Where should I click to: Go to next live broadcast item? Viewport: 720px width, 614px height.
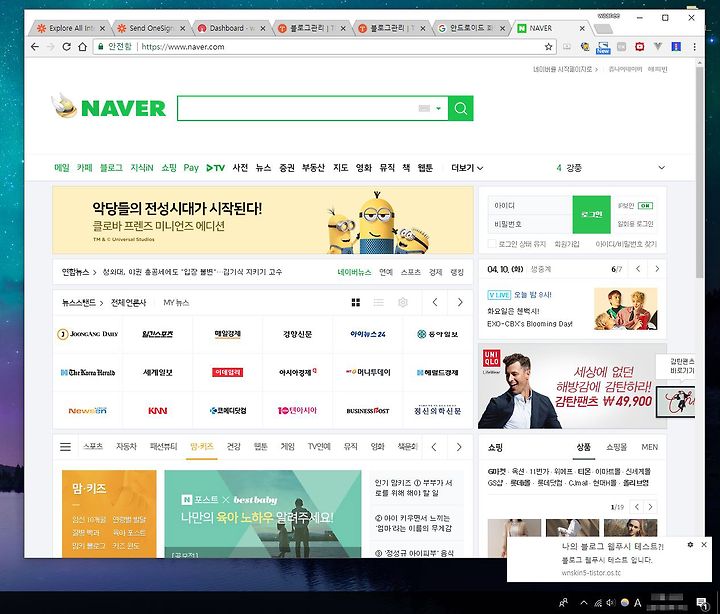point(657,269)
